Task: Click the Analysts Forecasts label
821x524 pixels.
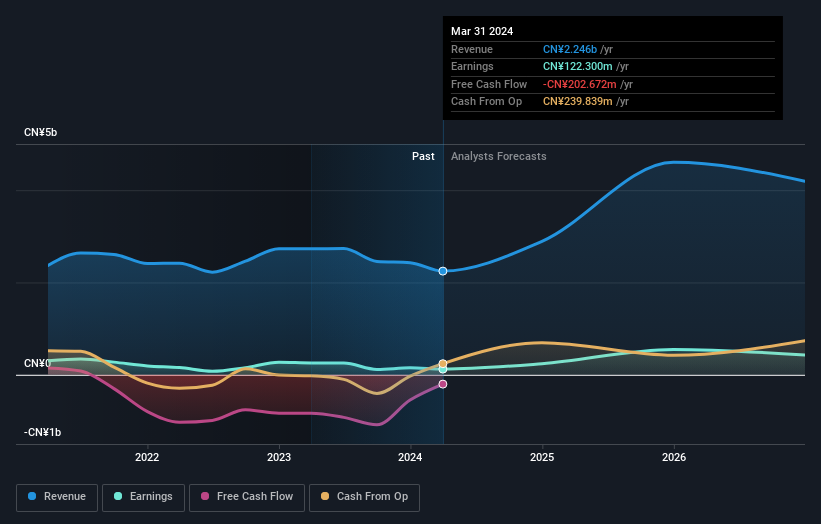Action: (498, 157)
